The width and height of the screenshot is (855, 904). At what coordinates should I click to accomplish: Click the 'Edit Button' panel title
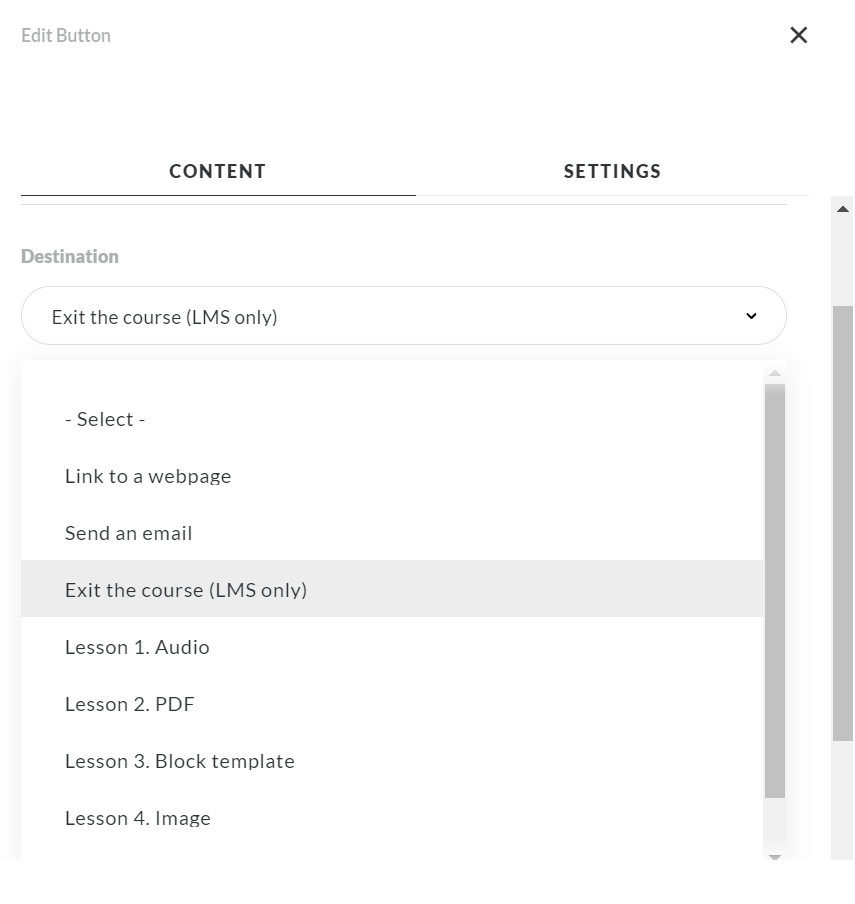point(66,35)
